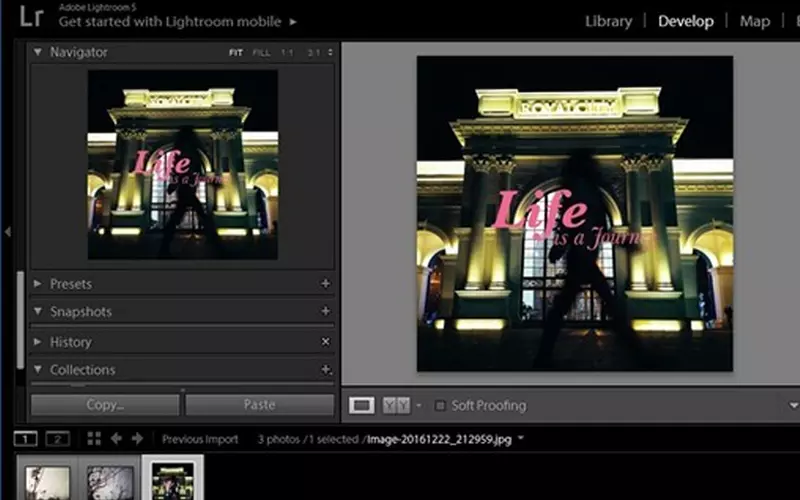Viewport: 800px width, 500px height.
Task: Click the Paste button
Action: pos(260,405)
